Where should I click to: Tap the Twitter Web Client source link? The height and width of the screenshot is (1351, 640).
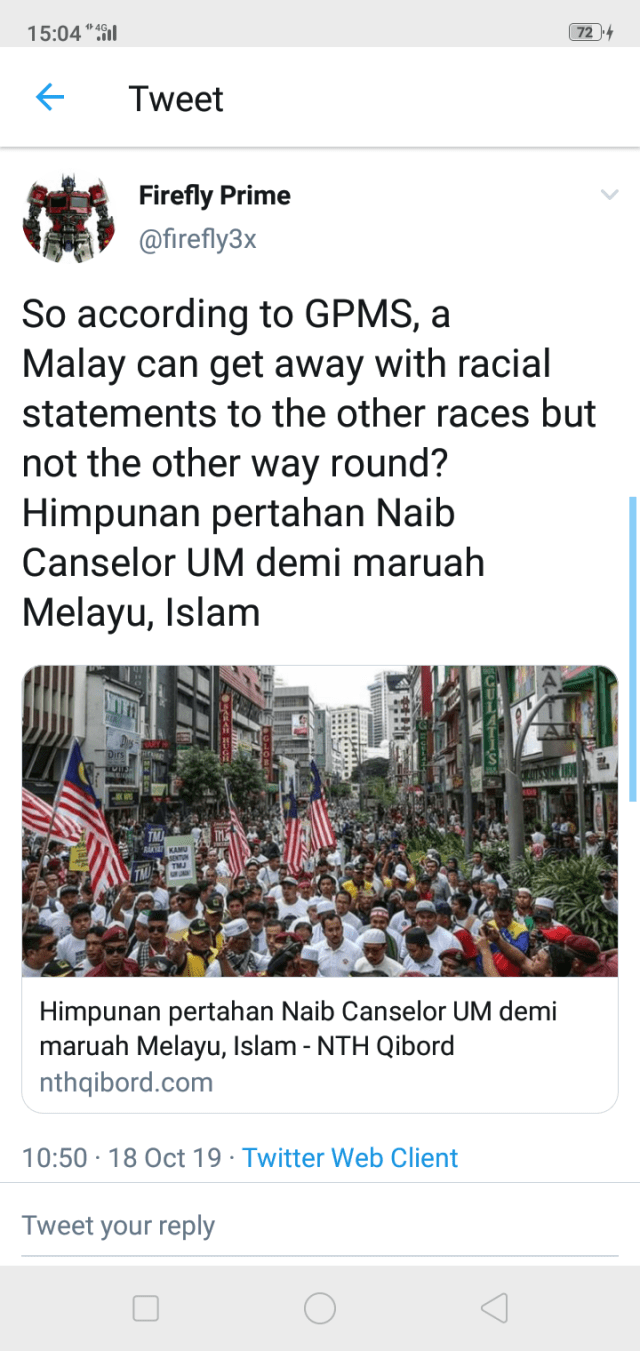(x=350, y=1157)
